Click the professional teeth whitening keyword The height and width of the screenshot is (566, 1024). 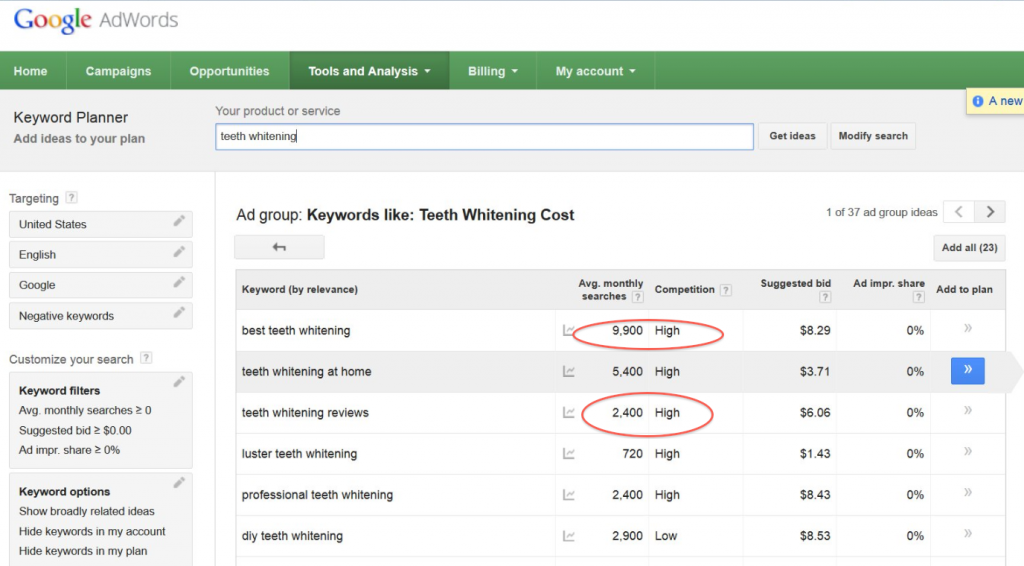(317, 495)
